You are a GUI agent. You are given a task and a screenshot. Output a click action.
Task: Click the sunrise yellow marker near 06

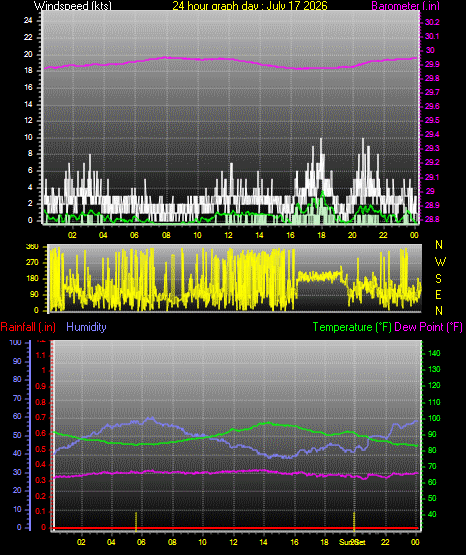[136, 521]
